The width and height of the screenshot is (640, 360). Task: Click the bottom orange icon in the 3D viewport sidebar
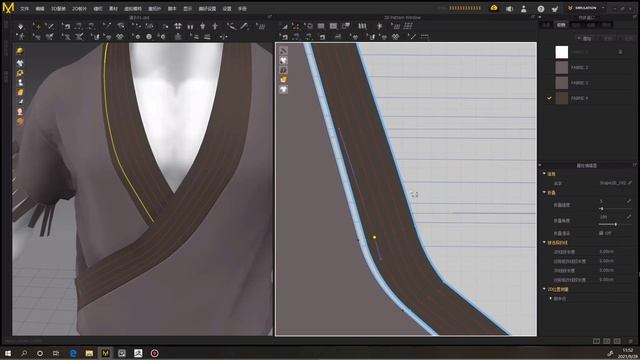tap(20, 122)
